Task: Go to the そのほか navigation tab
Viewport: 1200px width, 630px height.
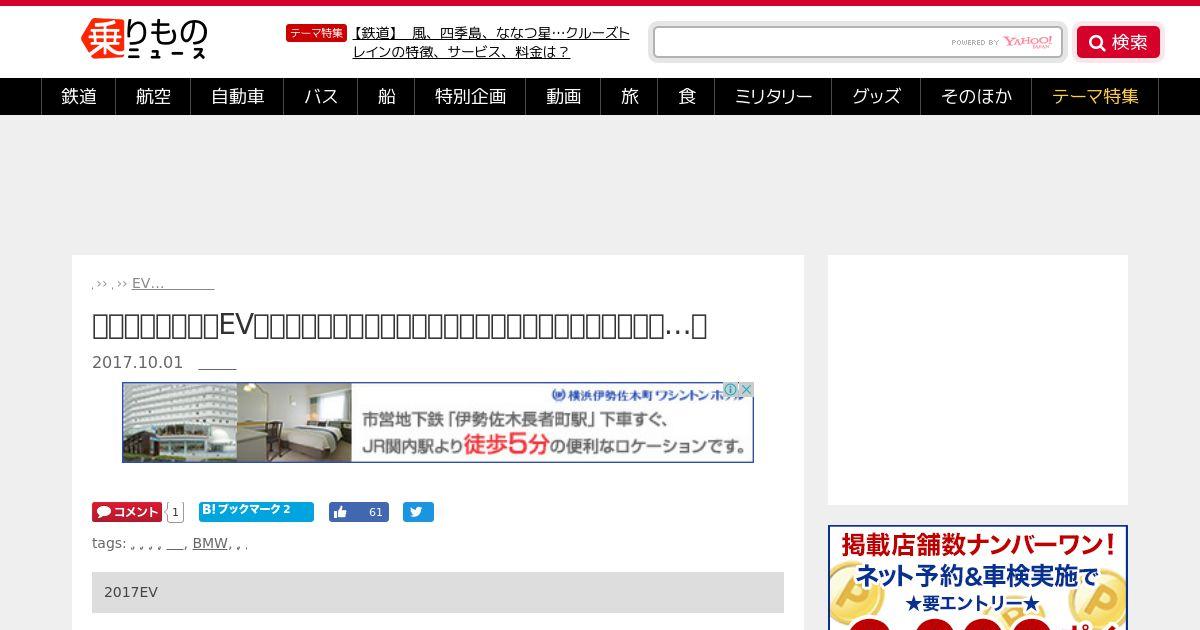Action: [x=976, y=96]
